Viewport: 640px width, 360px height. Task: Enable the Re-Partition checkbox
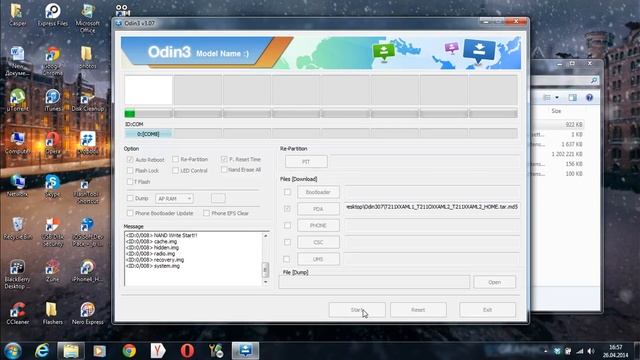pos(176,159)
